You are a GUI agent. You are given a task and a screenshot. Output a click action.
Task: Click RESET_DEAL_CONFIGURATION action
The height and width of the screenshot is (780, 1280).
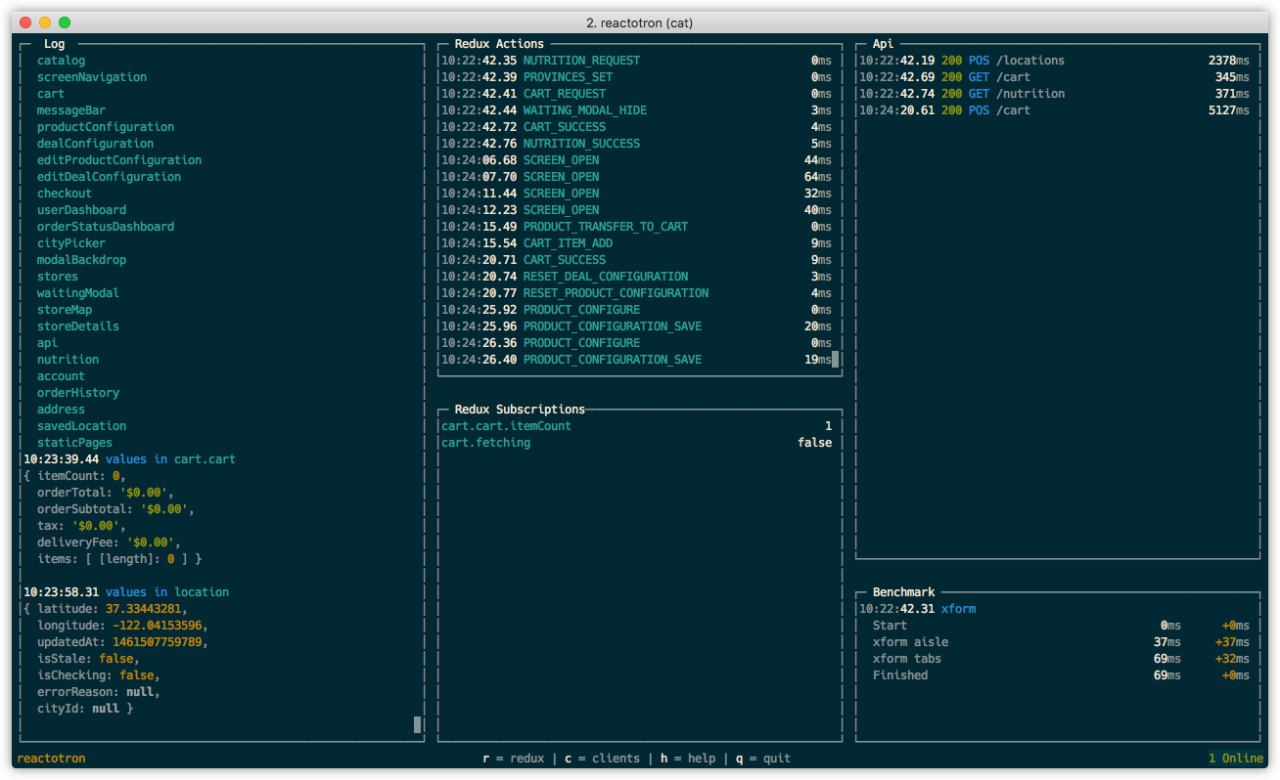[637, 276]
